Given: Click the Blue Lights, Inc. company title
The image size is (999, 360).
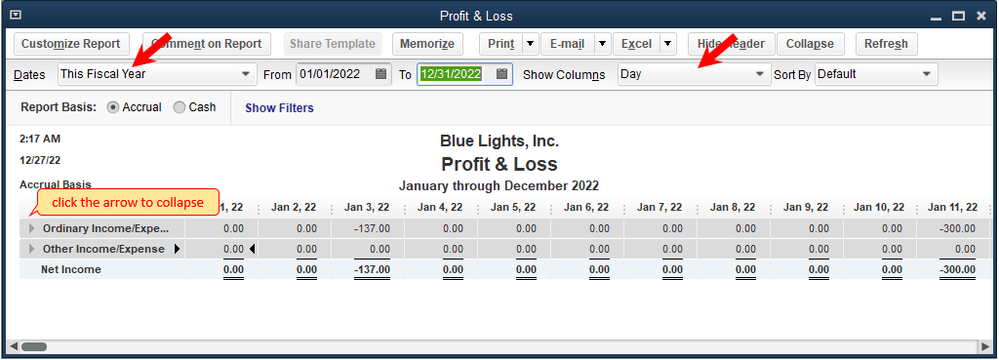Looking at the screenshot, I should coord(500,141).
